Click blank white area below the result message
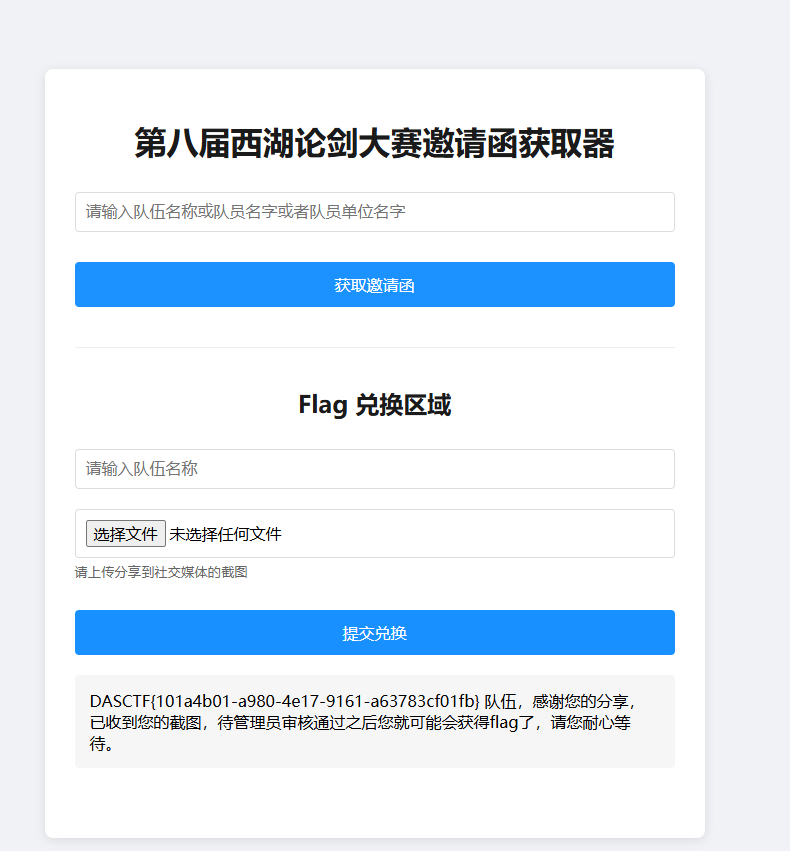 coord(374,803)
